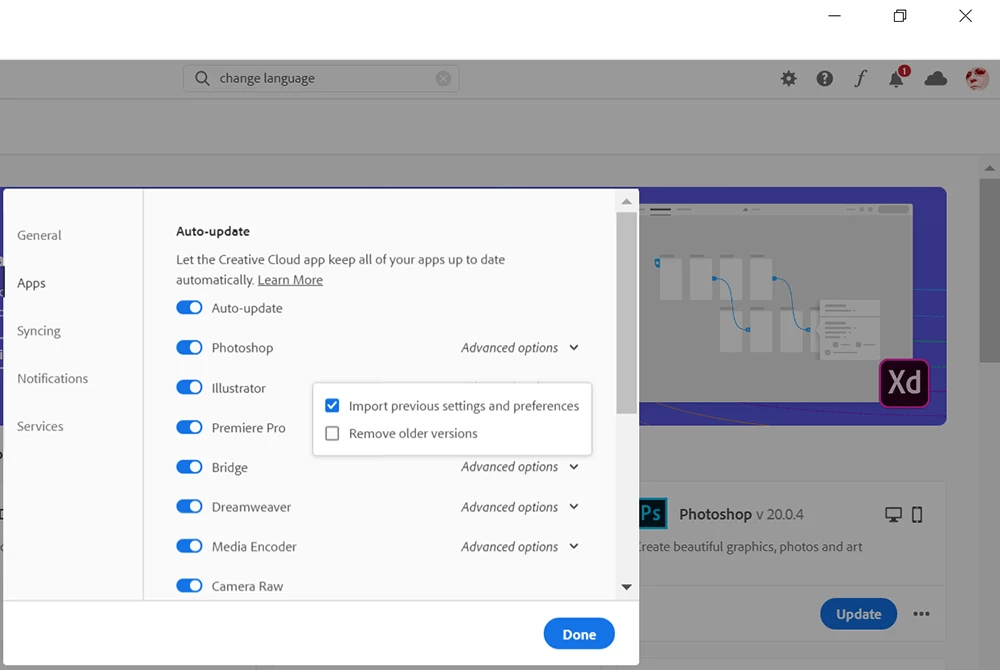Click the mobile device icon for Photoshop
The width and height of the screenshot is (1000, 670).
(917, 514)
